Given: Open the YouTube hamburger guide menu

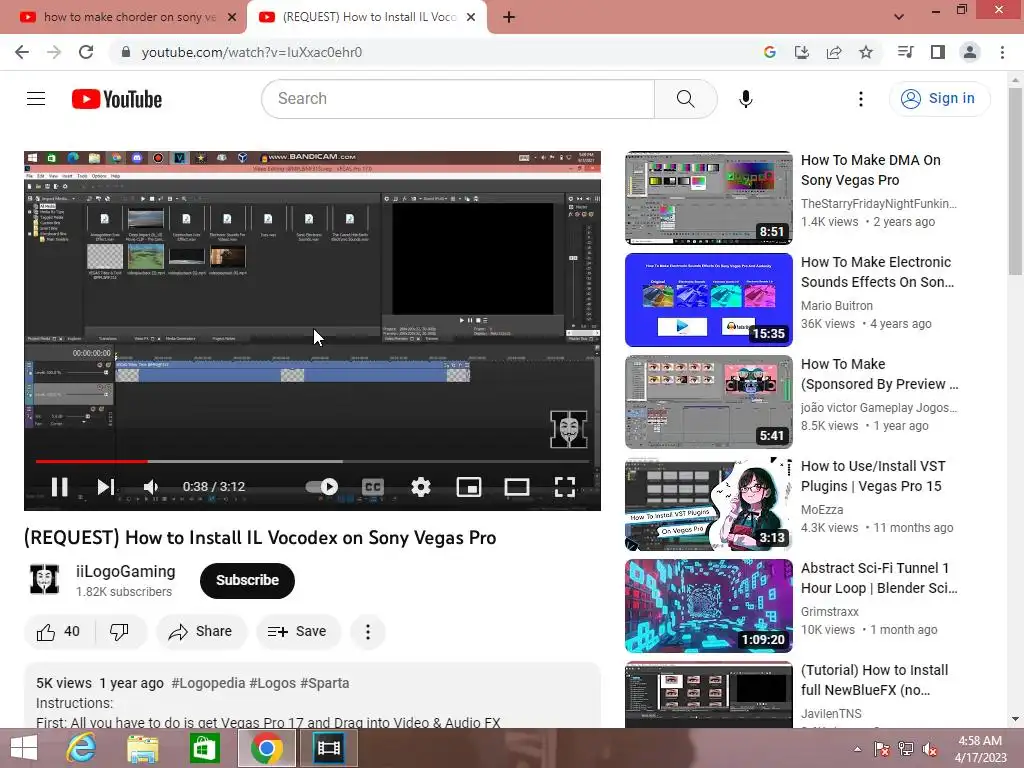Looking at the screenshot, I should (x=36, y=99).
